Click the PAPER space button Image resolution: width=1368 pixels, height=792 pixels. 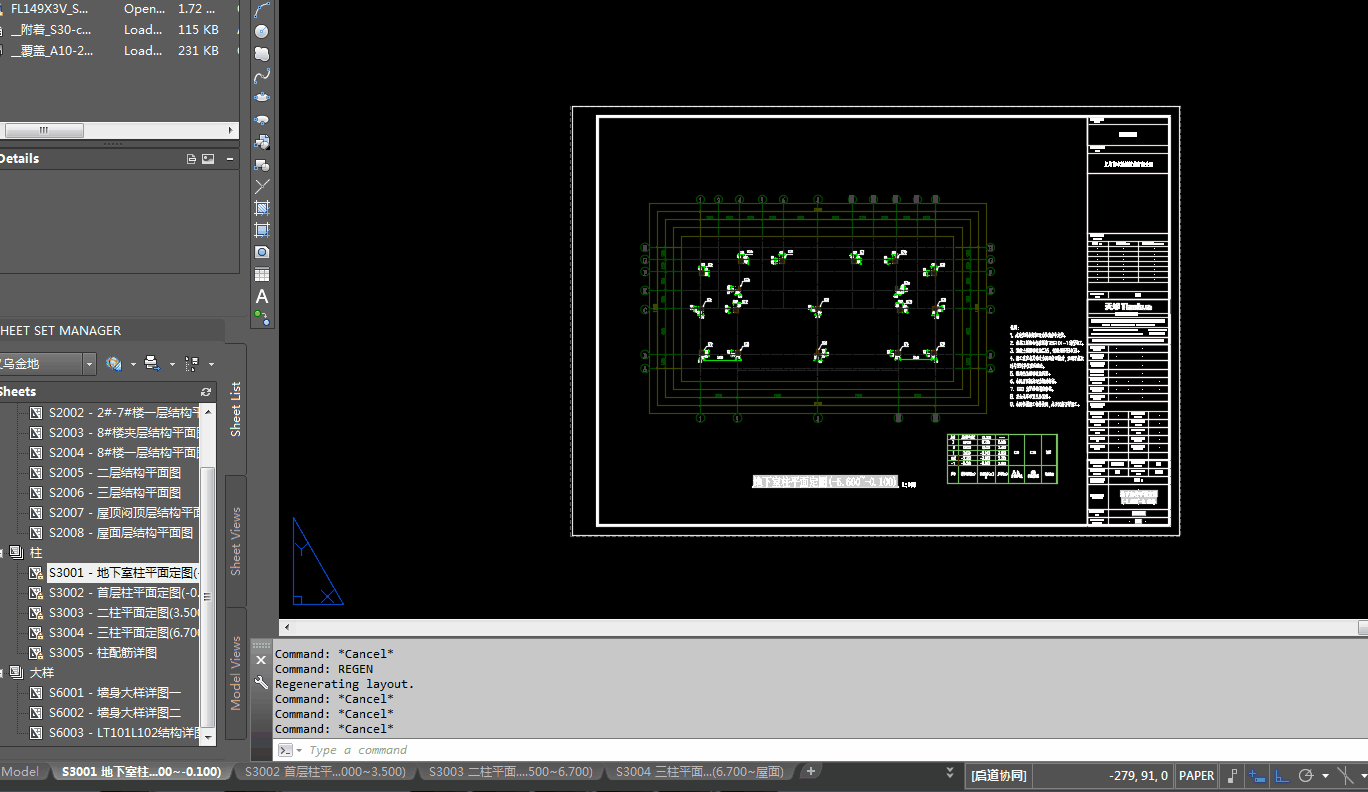point(1196,776)
